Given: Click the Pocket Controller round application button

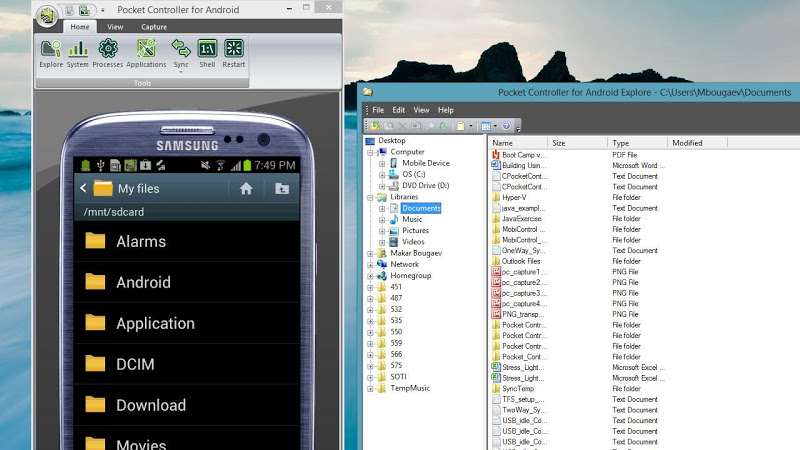Looking at the screenshot, I should point(47,16).
